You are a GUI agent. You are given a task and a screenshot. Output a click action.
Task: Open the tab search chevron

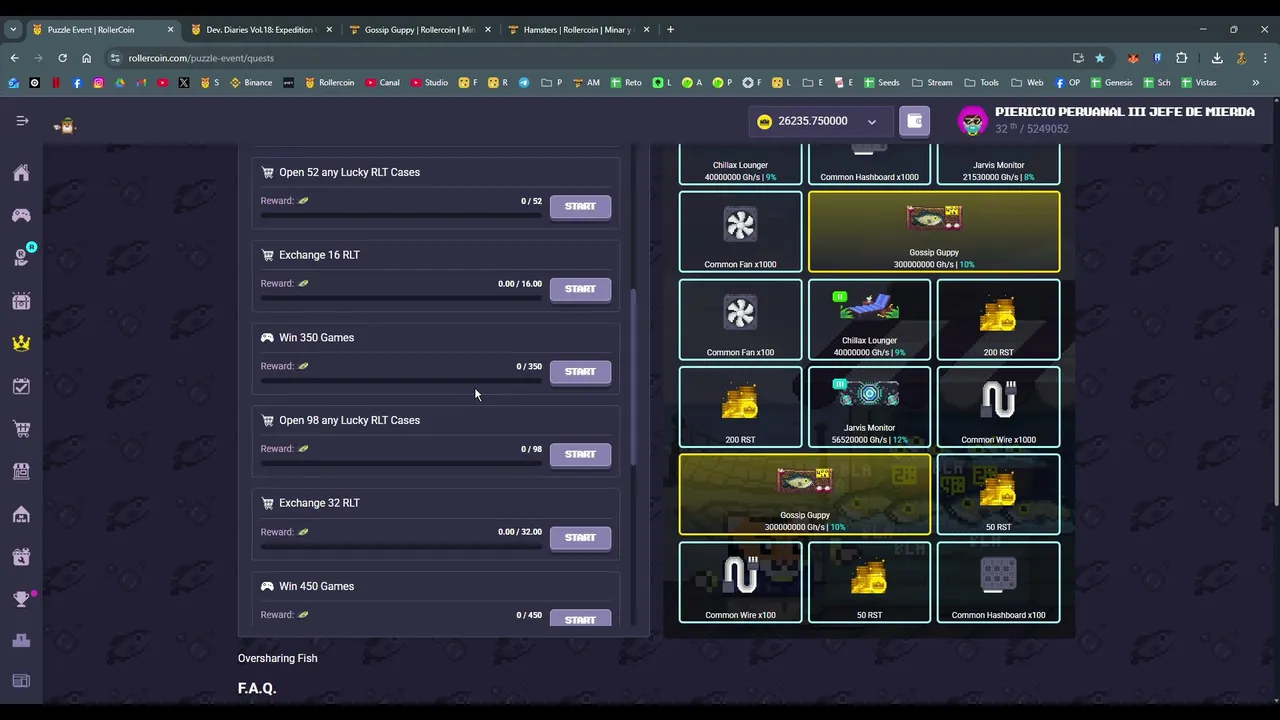tap(13, 30)
